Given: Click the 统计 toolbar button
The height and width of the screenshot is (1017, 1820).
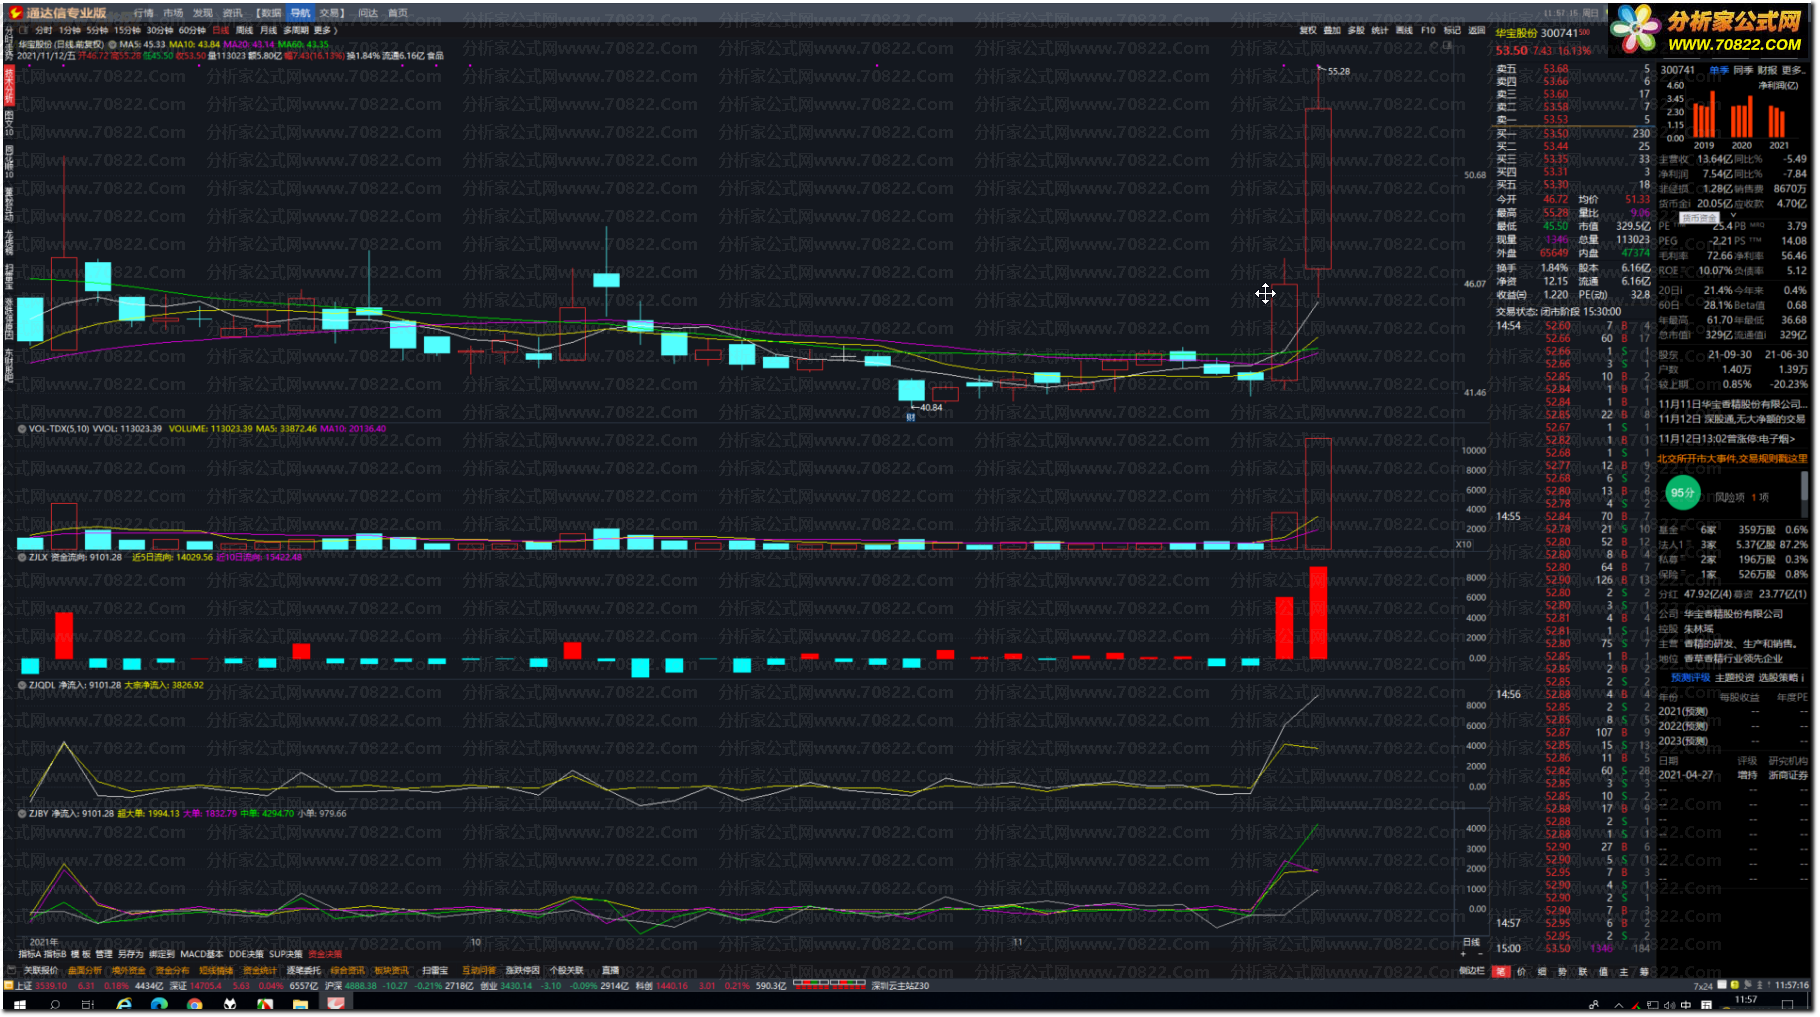Looking at the screenshot, I should coord(1380,30).
